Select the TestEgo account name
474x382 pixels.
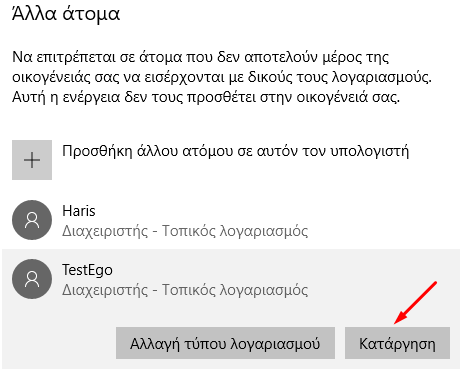[x=87, y=270]
